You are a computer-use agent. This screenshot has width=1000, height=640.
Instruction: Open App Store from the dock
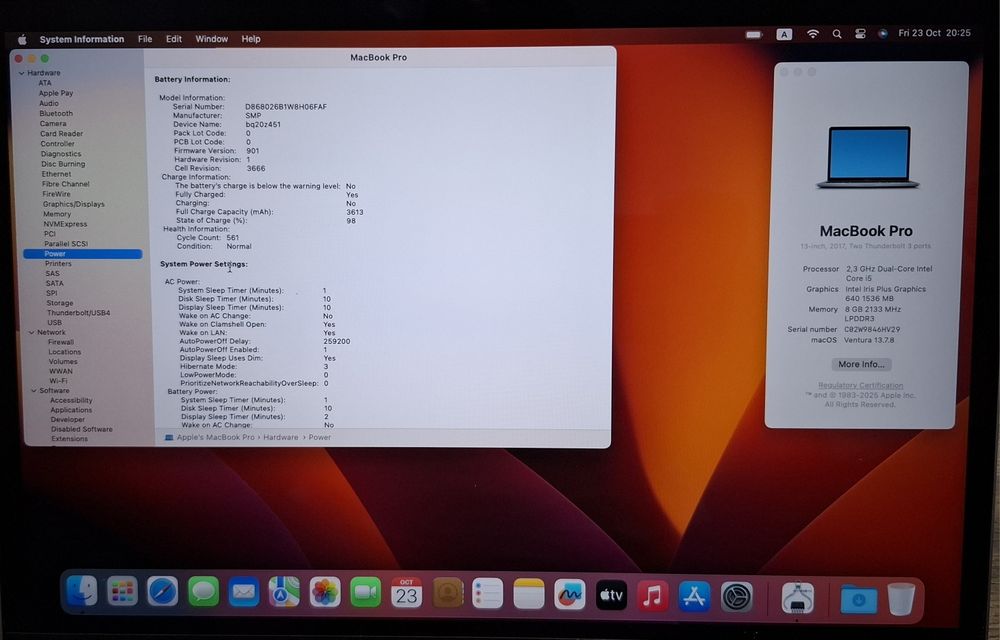pos(694,597)
